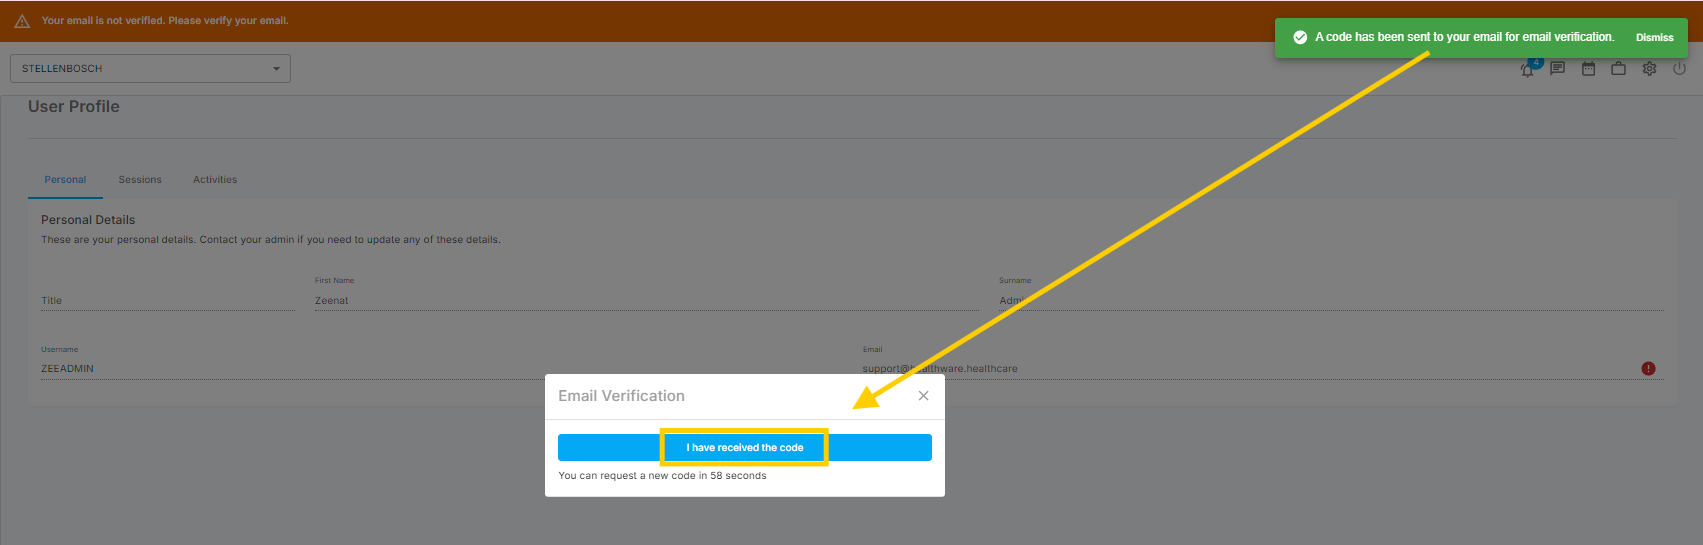Viewport: 1703px width, 545px height.
Task: Switch to the Sessions tab
Action: 140,180
